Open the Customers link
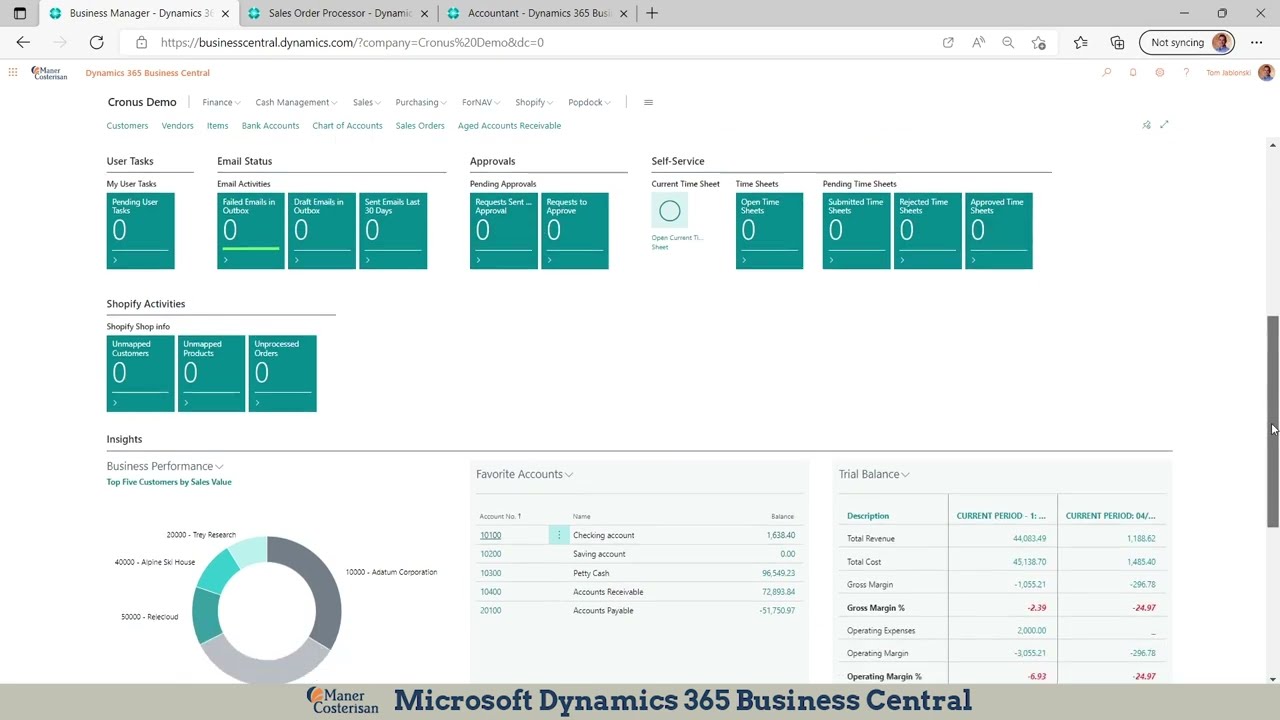Screen dimensions: 1280x720 [127, 126]
